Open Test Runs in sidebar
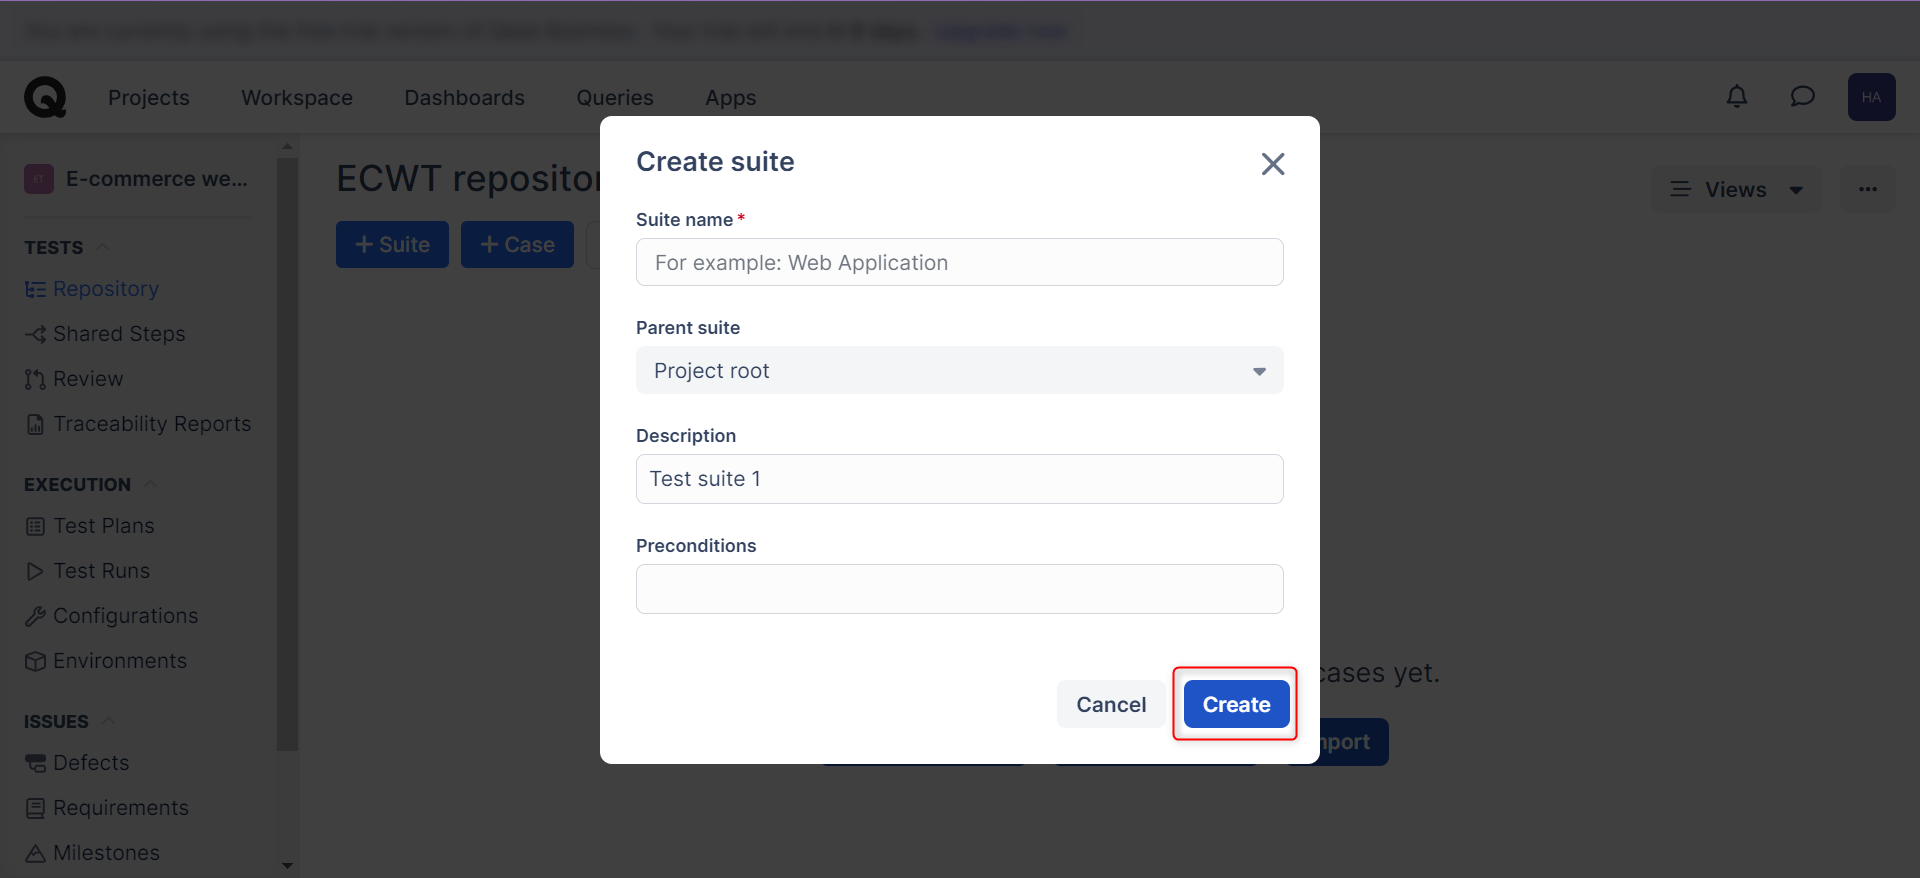1920x878 pixels. 101,571
